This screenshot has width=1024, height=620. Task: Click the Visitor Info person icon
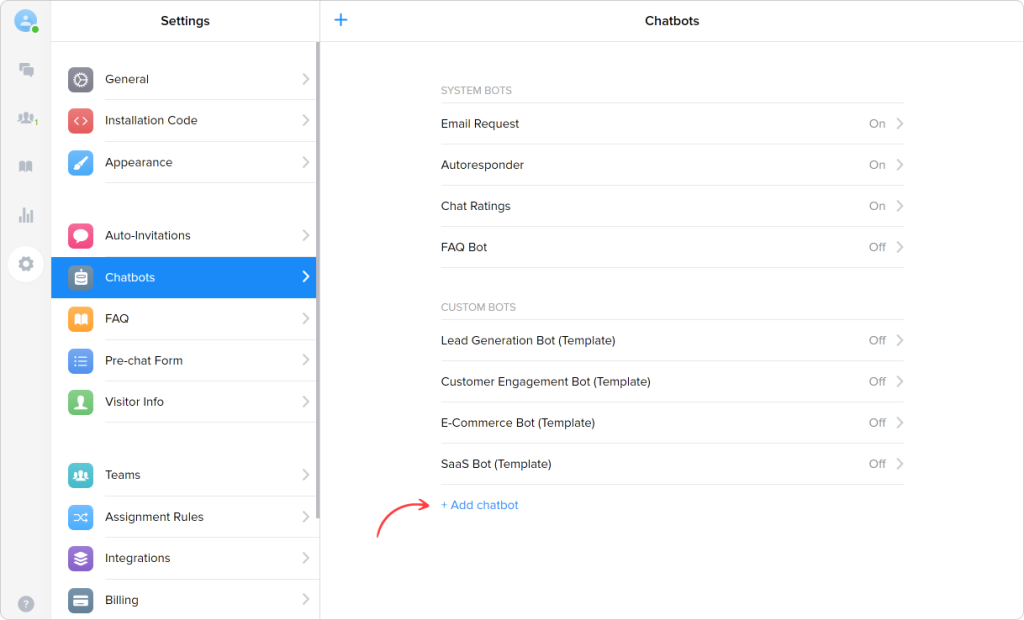[x=80, y=401]
